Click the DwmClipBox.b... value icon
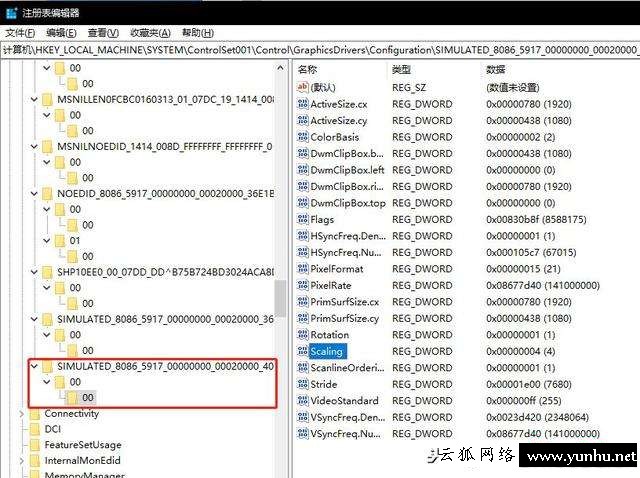The width and height of the screenshot is (640, 478). point(302,153)
